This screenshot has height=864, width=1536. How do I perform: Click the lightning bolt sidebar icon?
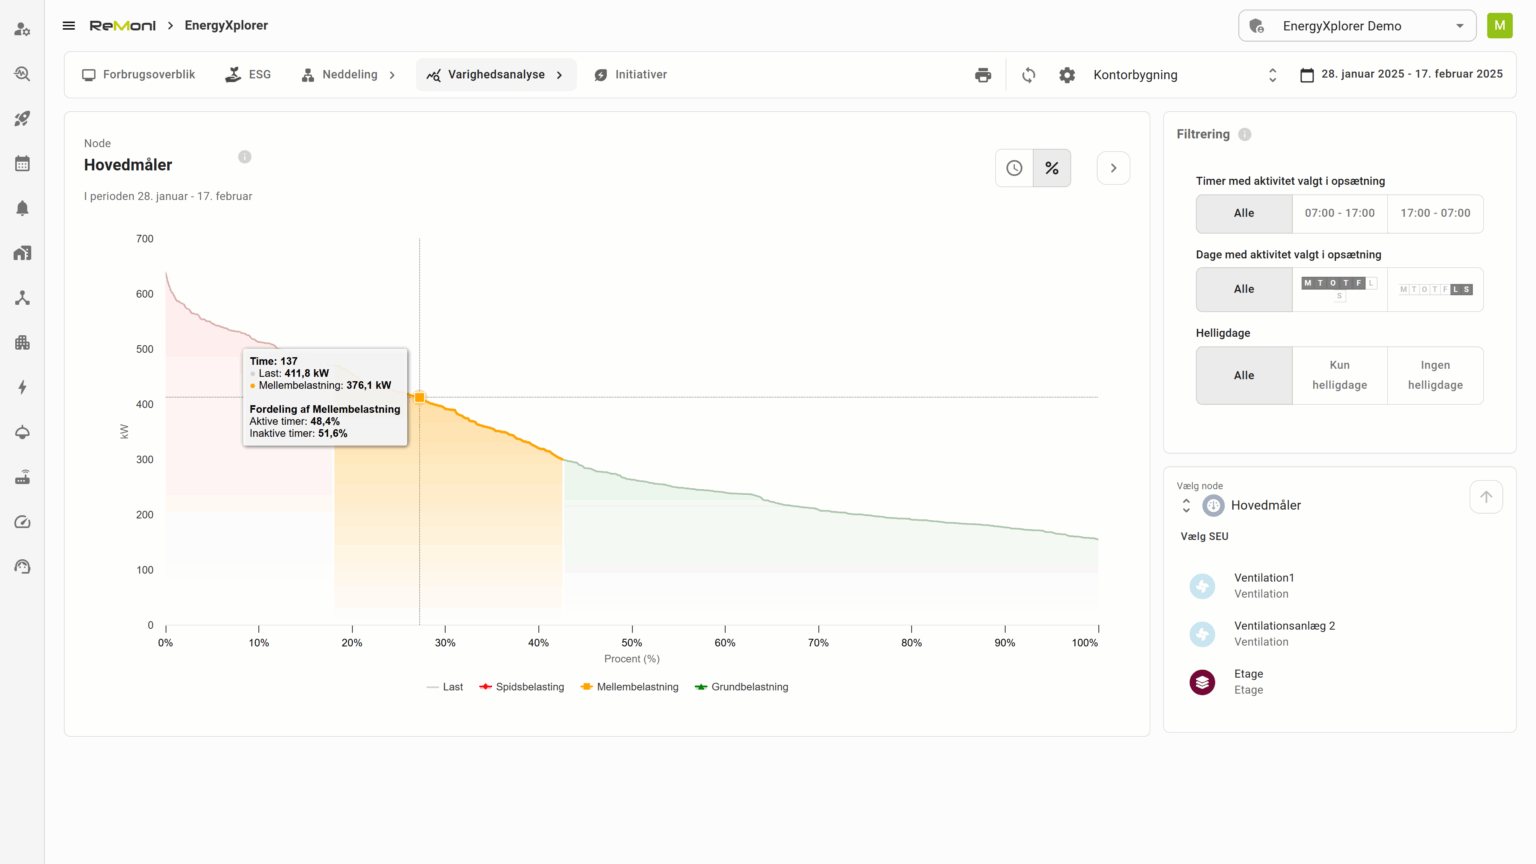tap(22, 388)
